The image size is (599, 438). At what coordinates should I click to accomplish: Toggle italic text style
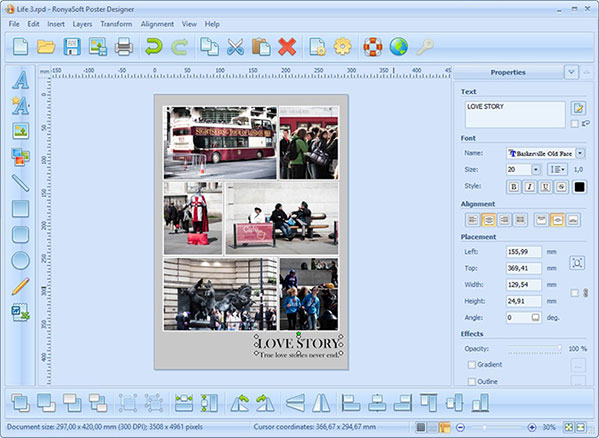point(529,186)
